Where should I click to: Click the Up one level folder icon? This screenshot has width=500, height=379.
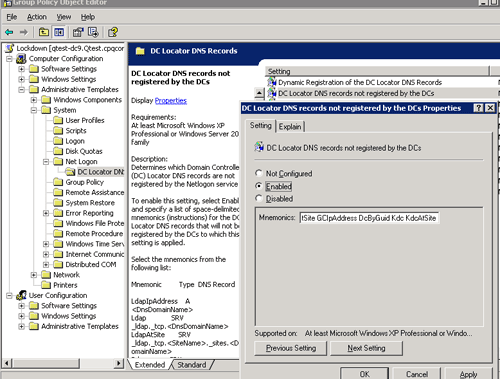[44, 32]
